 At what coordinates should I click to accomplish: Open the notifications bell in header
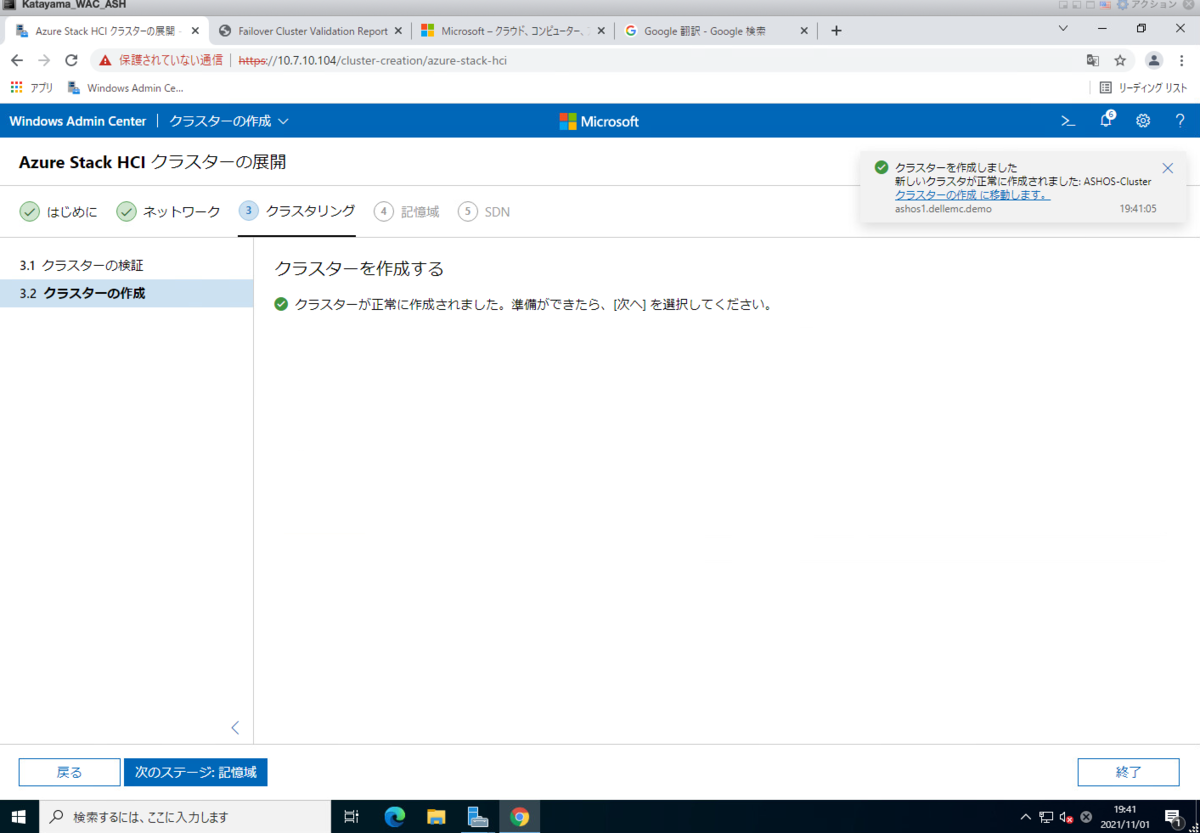point(1107,120)
